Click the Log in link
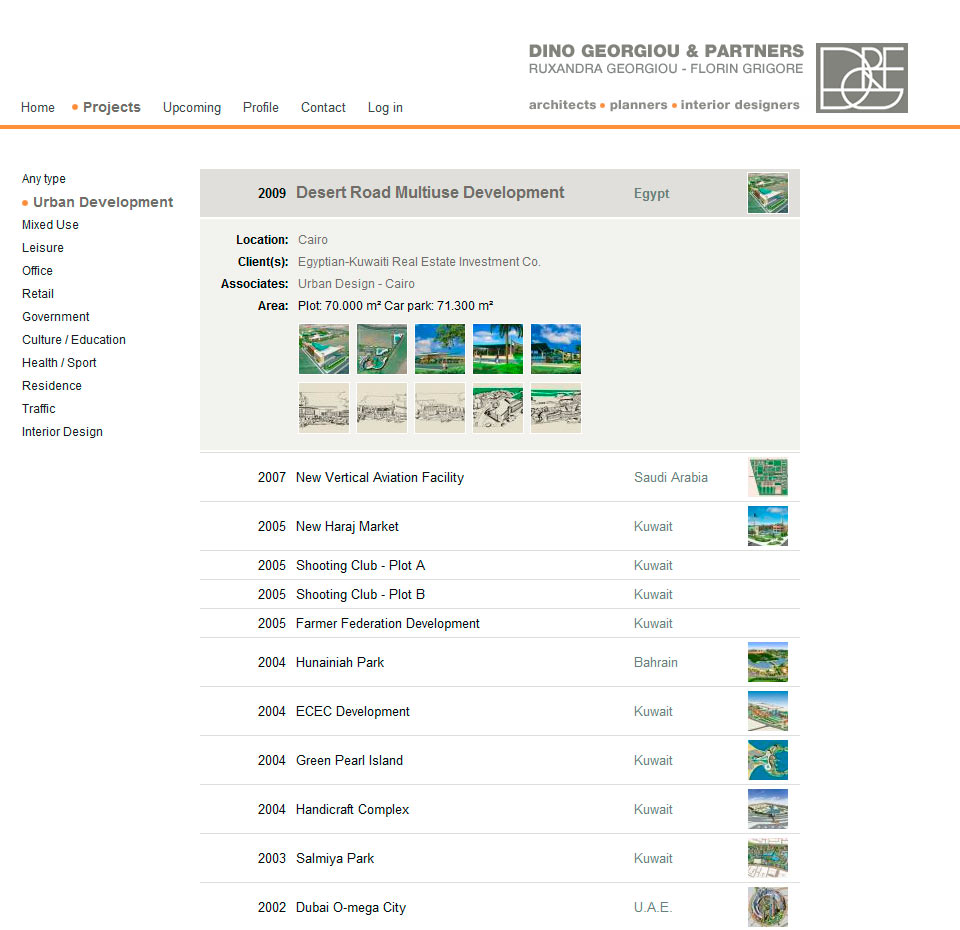Image resolution: width=960 pixels, height=930 pixels. tap(385, 108)
